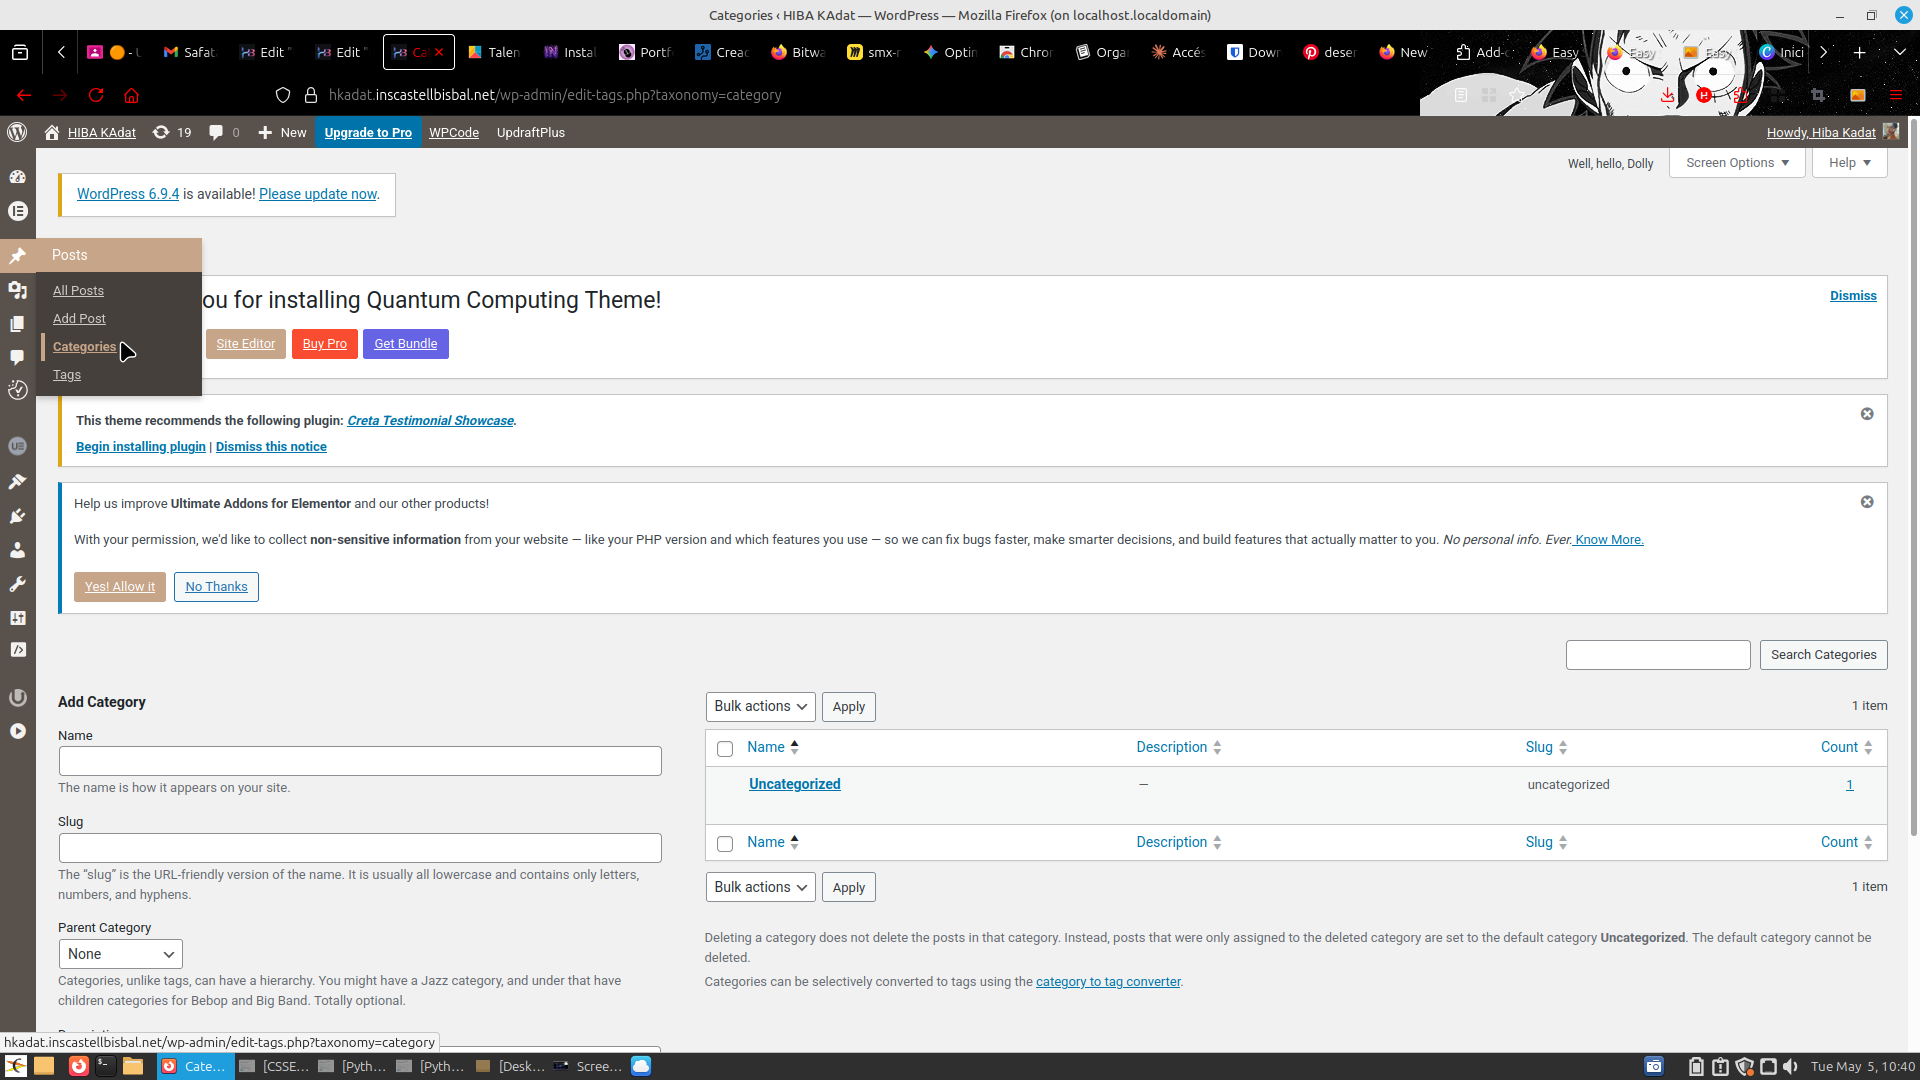This screenshot has width=1920, height=1080.
Task: Switch to the Bitwarden browser tab
Action: point(798,52)
